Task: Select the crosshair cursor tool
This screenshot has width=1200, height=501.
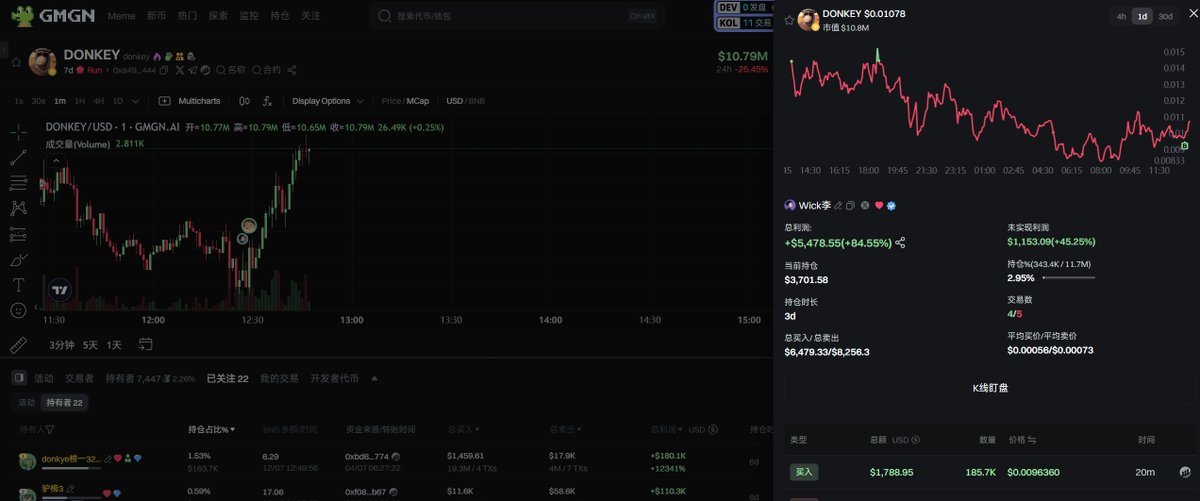Action: [18, 131]
